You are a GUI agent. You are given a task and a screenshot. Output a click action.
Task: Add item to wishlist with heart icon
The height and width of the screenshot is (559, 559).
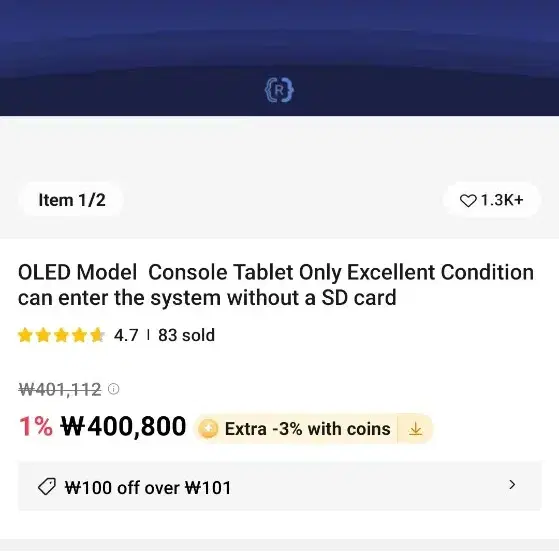pos(468,200)
